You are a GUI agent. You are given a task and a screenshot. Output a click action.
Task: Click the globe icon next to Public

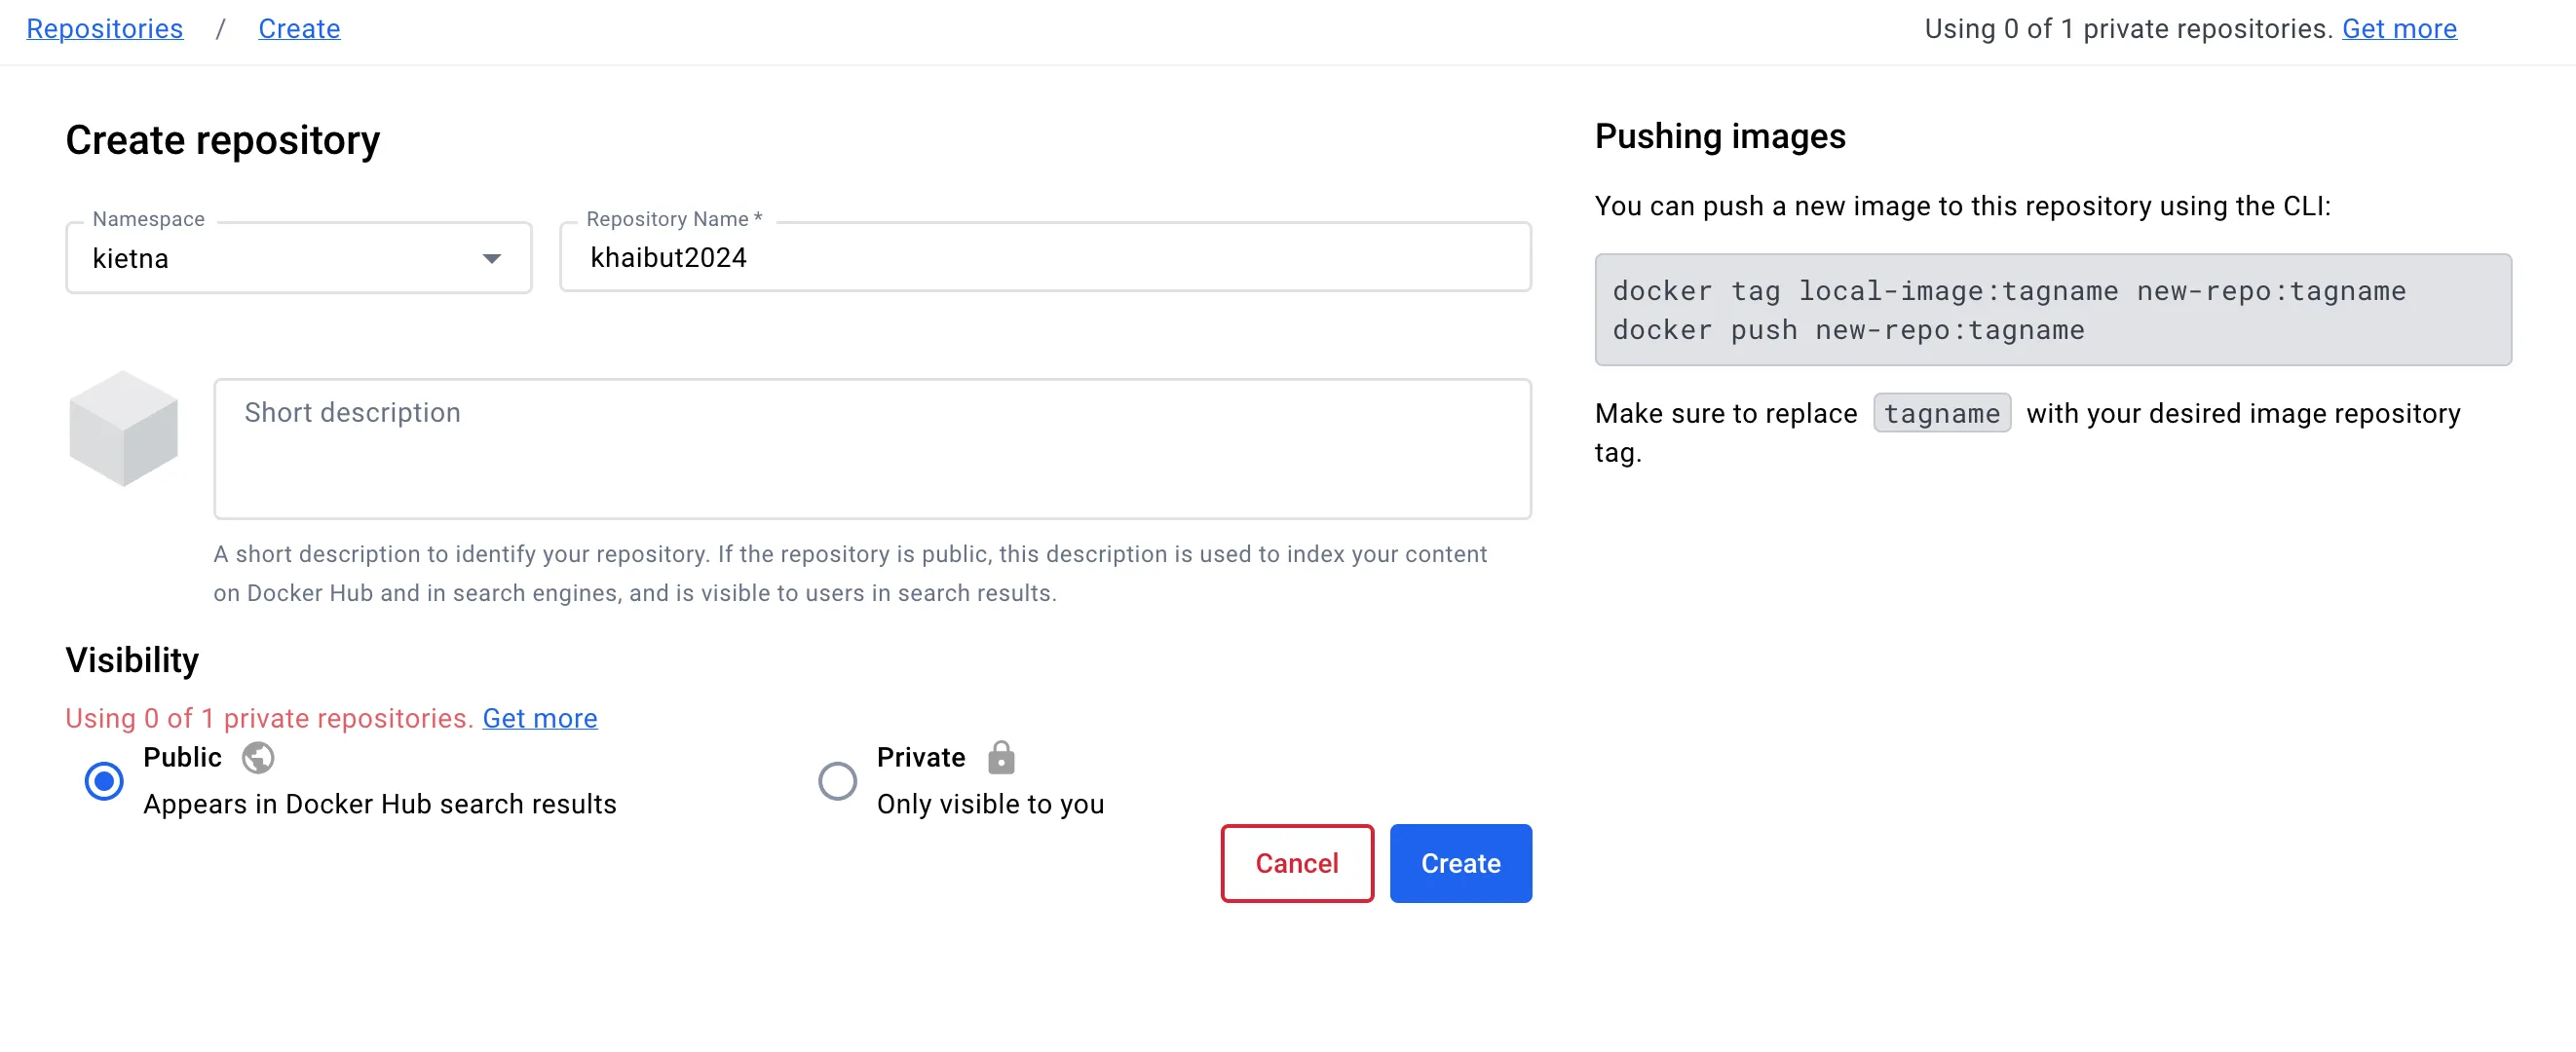(x=258, y=758)
